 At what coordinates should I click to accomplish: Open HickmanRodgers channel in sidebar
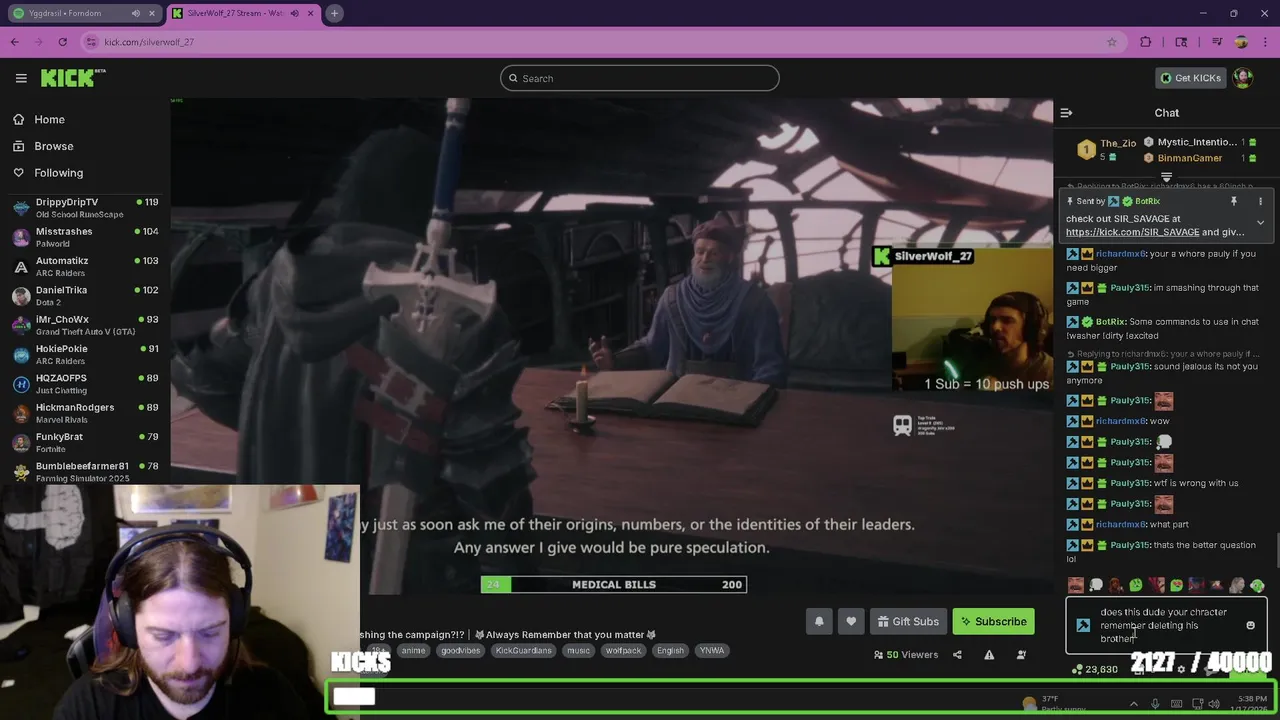[85, 413]
